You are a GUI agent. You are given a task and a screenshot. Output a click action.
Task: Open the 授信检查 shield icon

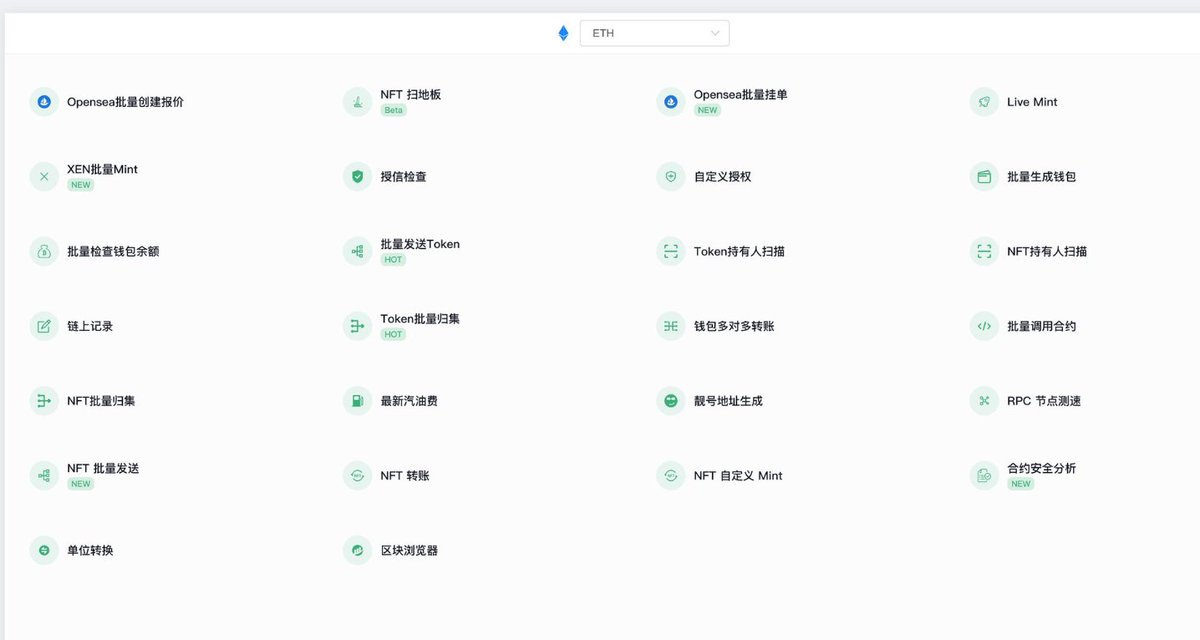[357, 176]
